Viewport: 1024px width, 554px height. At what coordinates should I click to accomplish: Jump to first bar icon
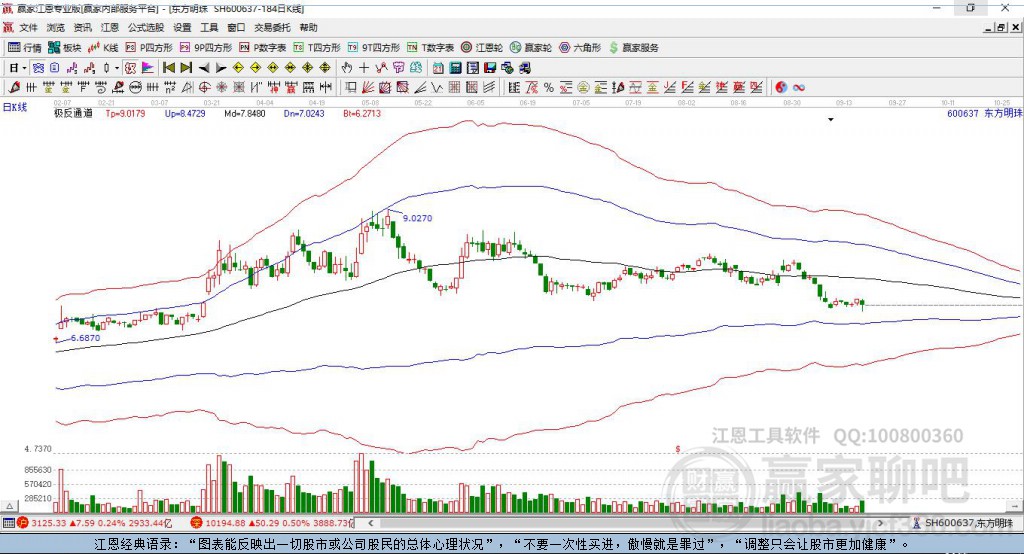tap(169, 68)
